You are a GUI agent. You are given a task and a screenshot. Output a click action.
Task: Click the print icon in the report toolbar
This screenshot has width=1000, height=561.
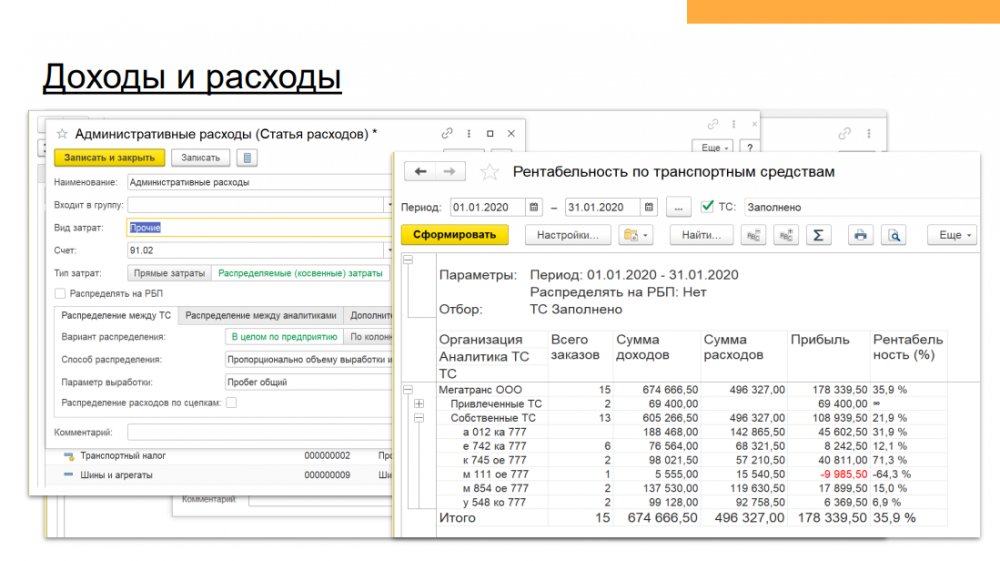(x=858, y=235)
